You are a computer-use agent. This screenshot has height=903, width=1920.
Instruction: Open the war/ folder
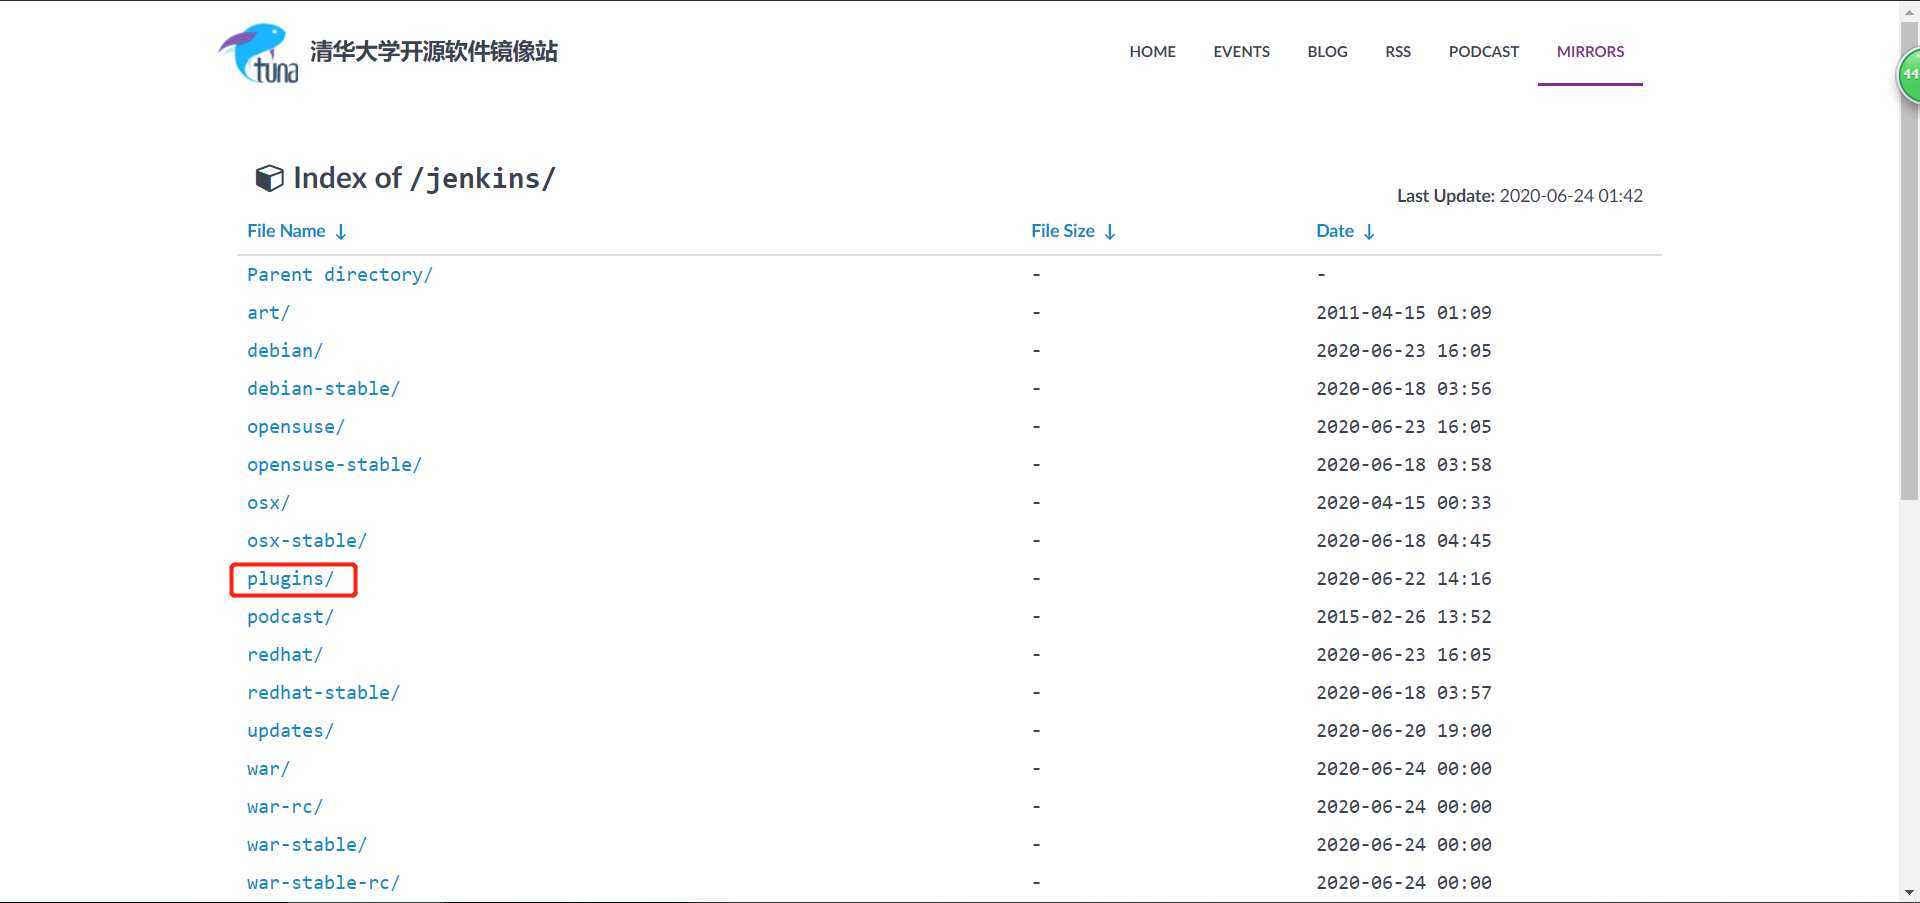coord(268,769)
